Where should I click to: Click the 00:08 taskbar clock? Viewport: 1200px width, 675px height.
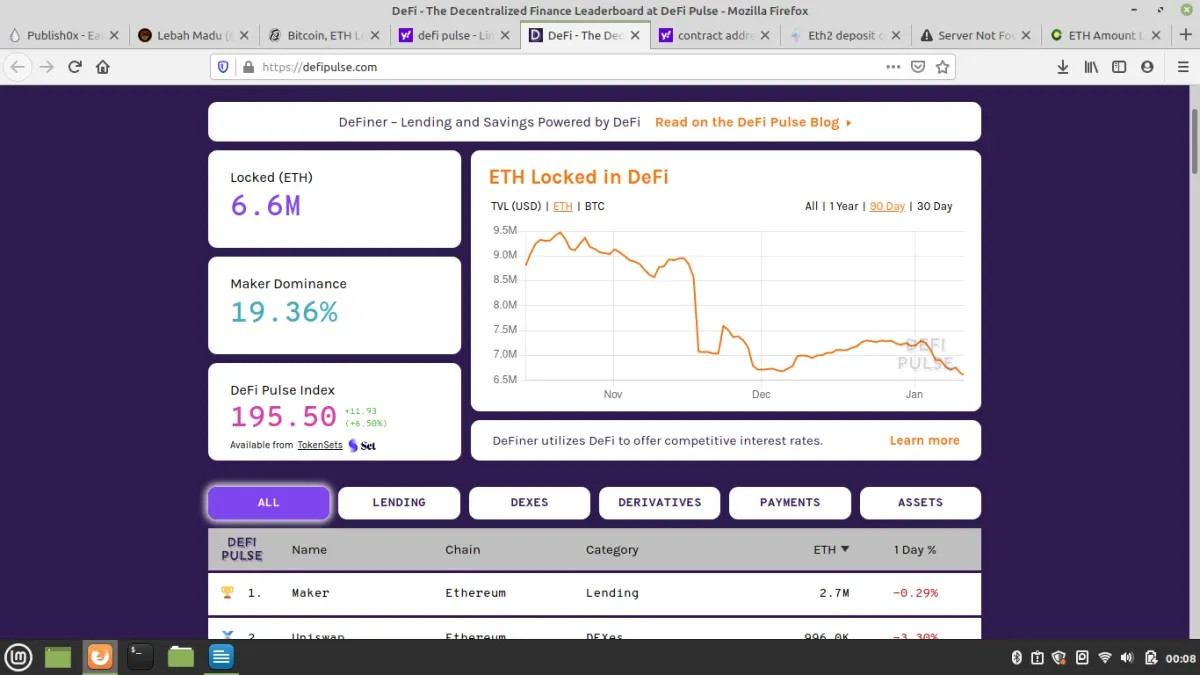point(1181,658)
